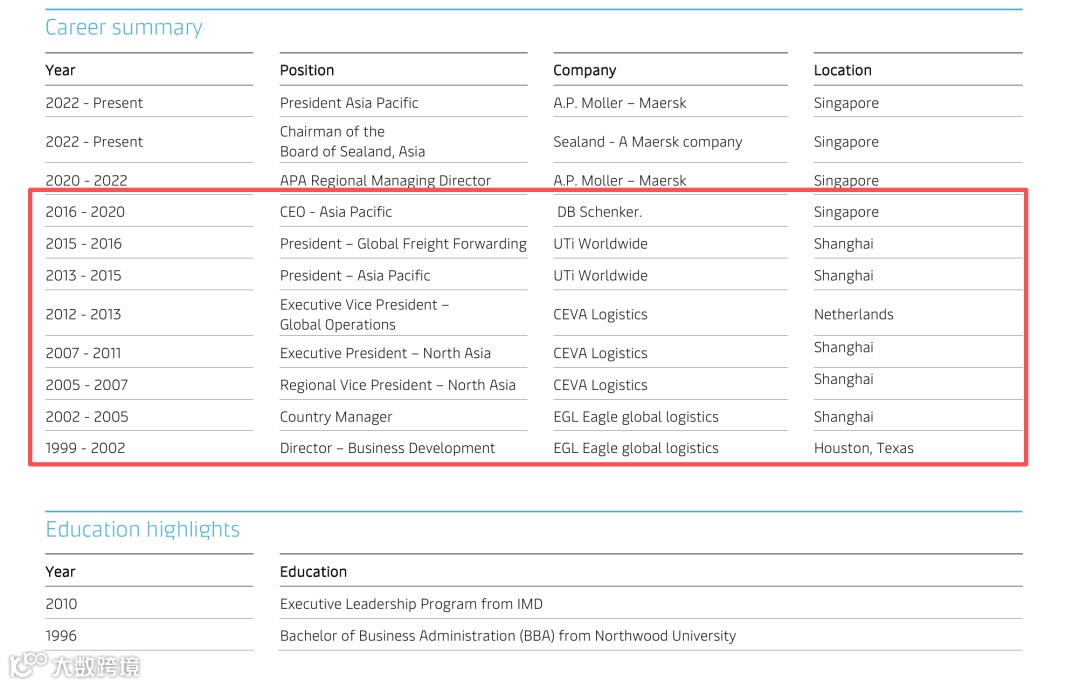This screenshot has height=686, width=1080.
Task: Click the Education highlights heading
Action: pyautogui.click(x=143, y=529)
